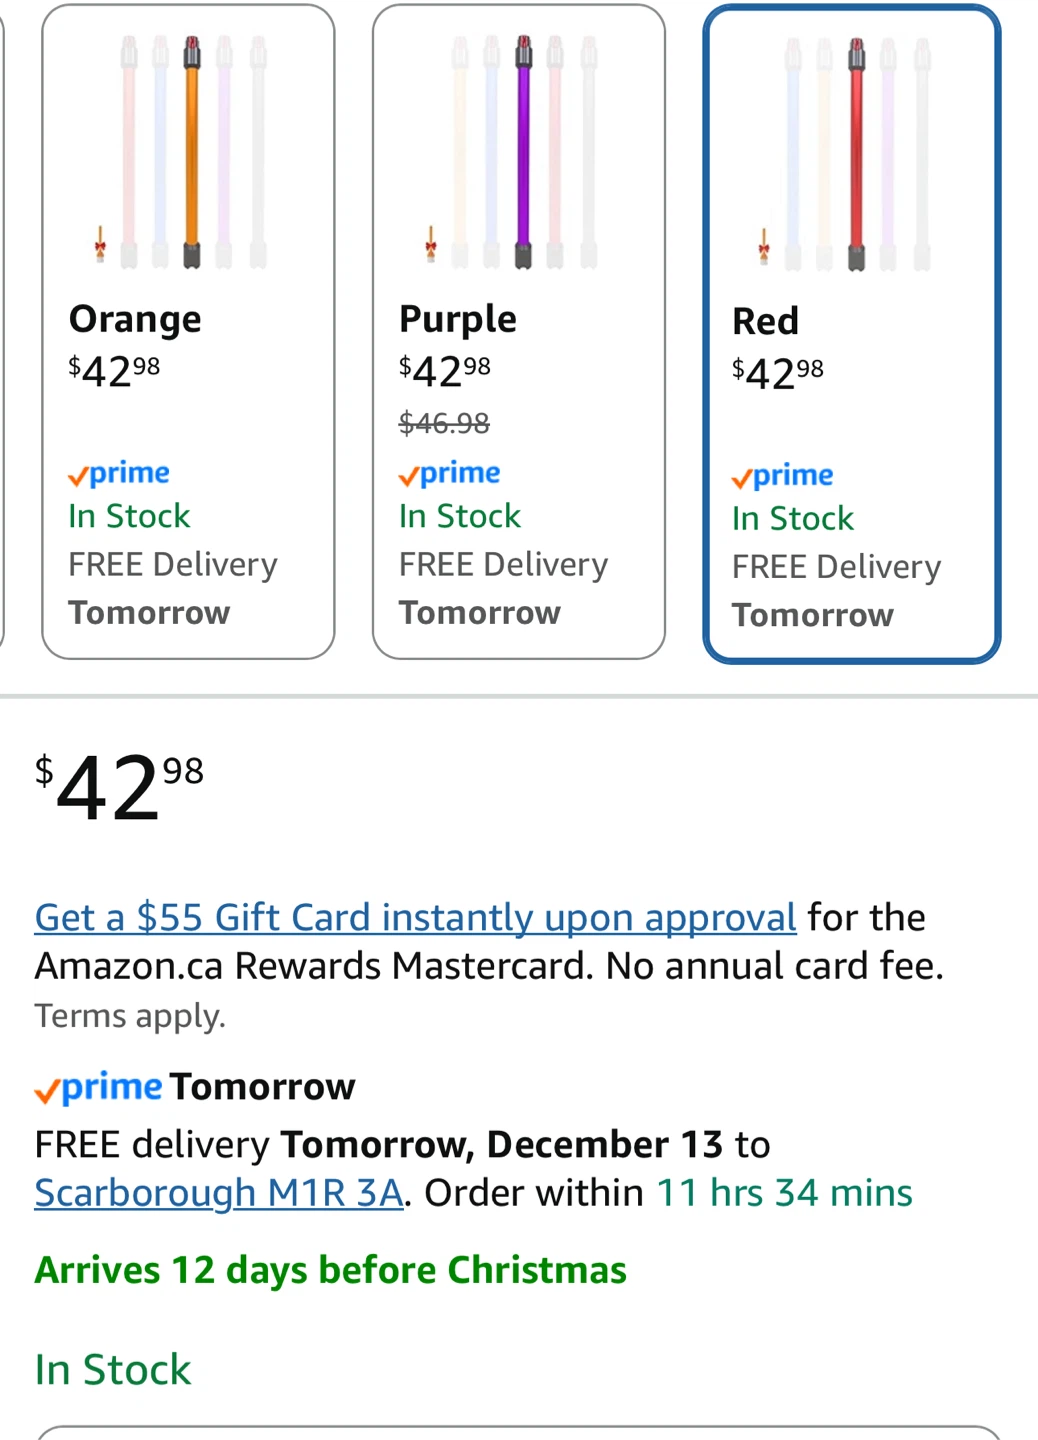Click the crossed-out $46.98 list price

click(x=444, y=423)
